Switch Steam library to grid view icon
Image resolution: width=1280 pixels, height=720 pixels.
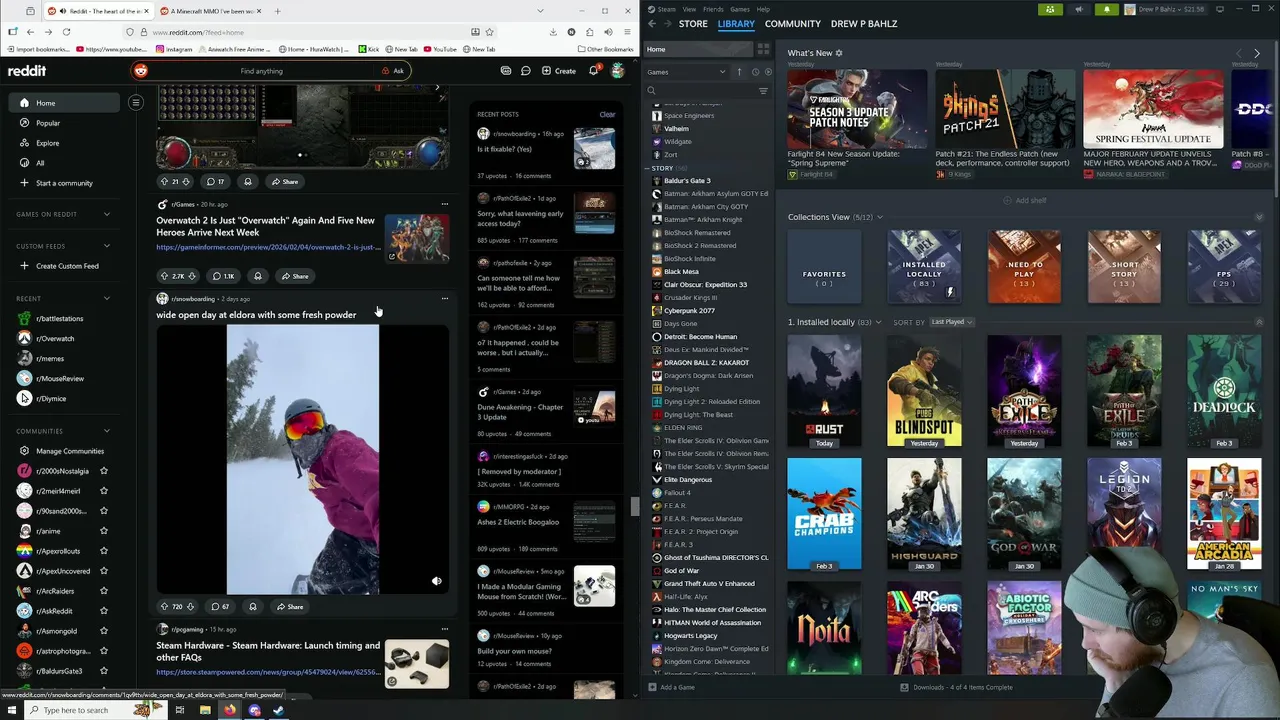click(x=763, y=49)
